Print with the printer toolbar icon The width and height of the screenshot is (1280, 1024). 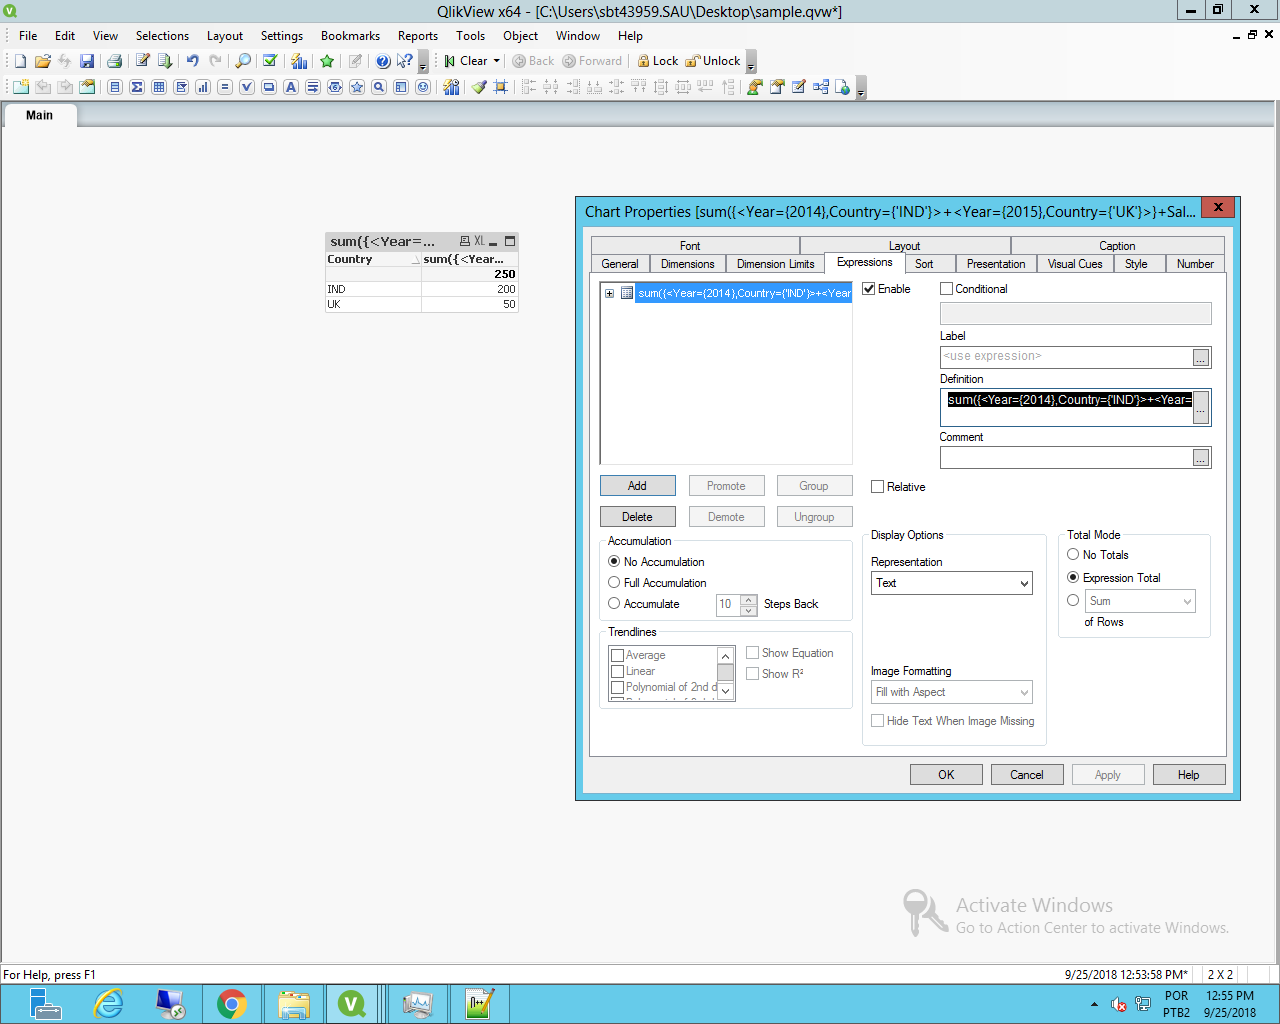(x=114, y=61)
